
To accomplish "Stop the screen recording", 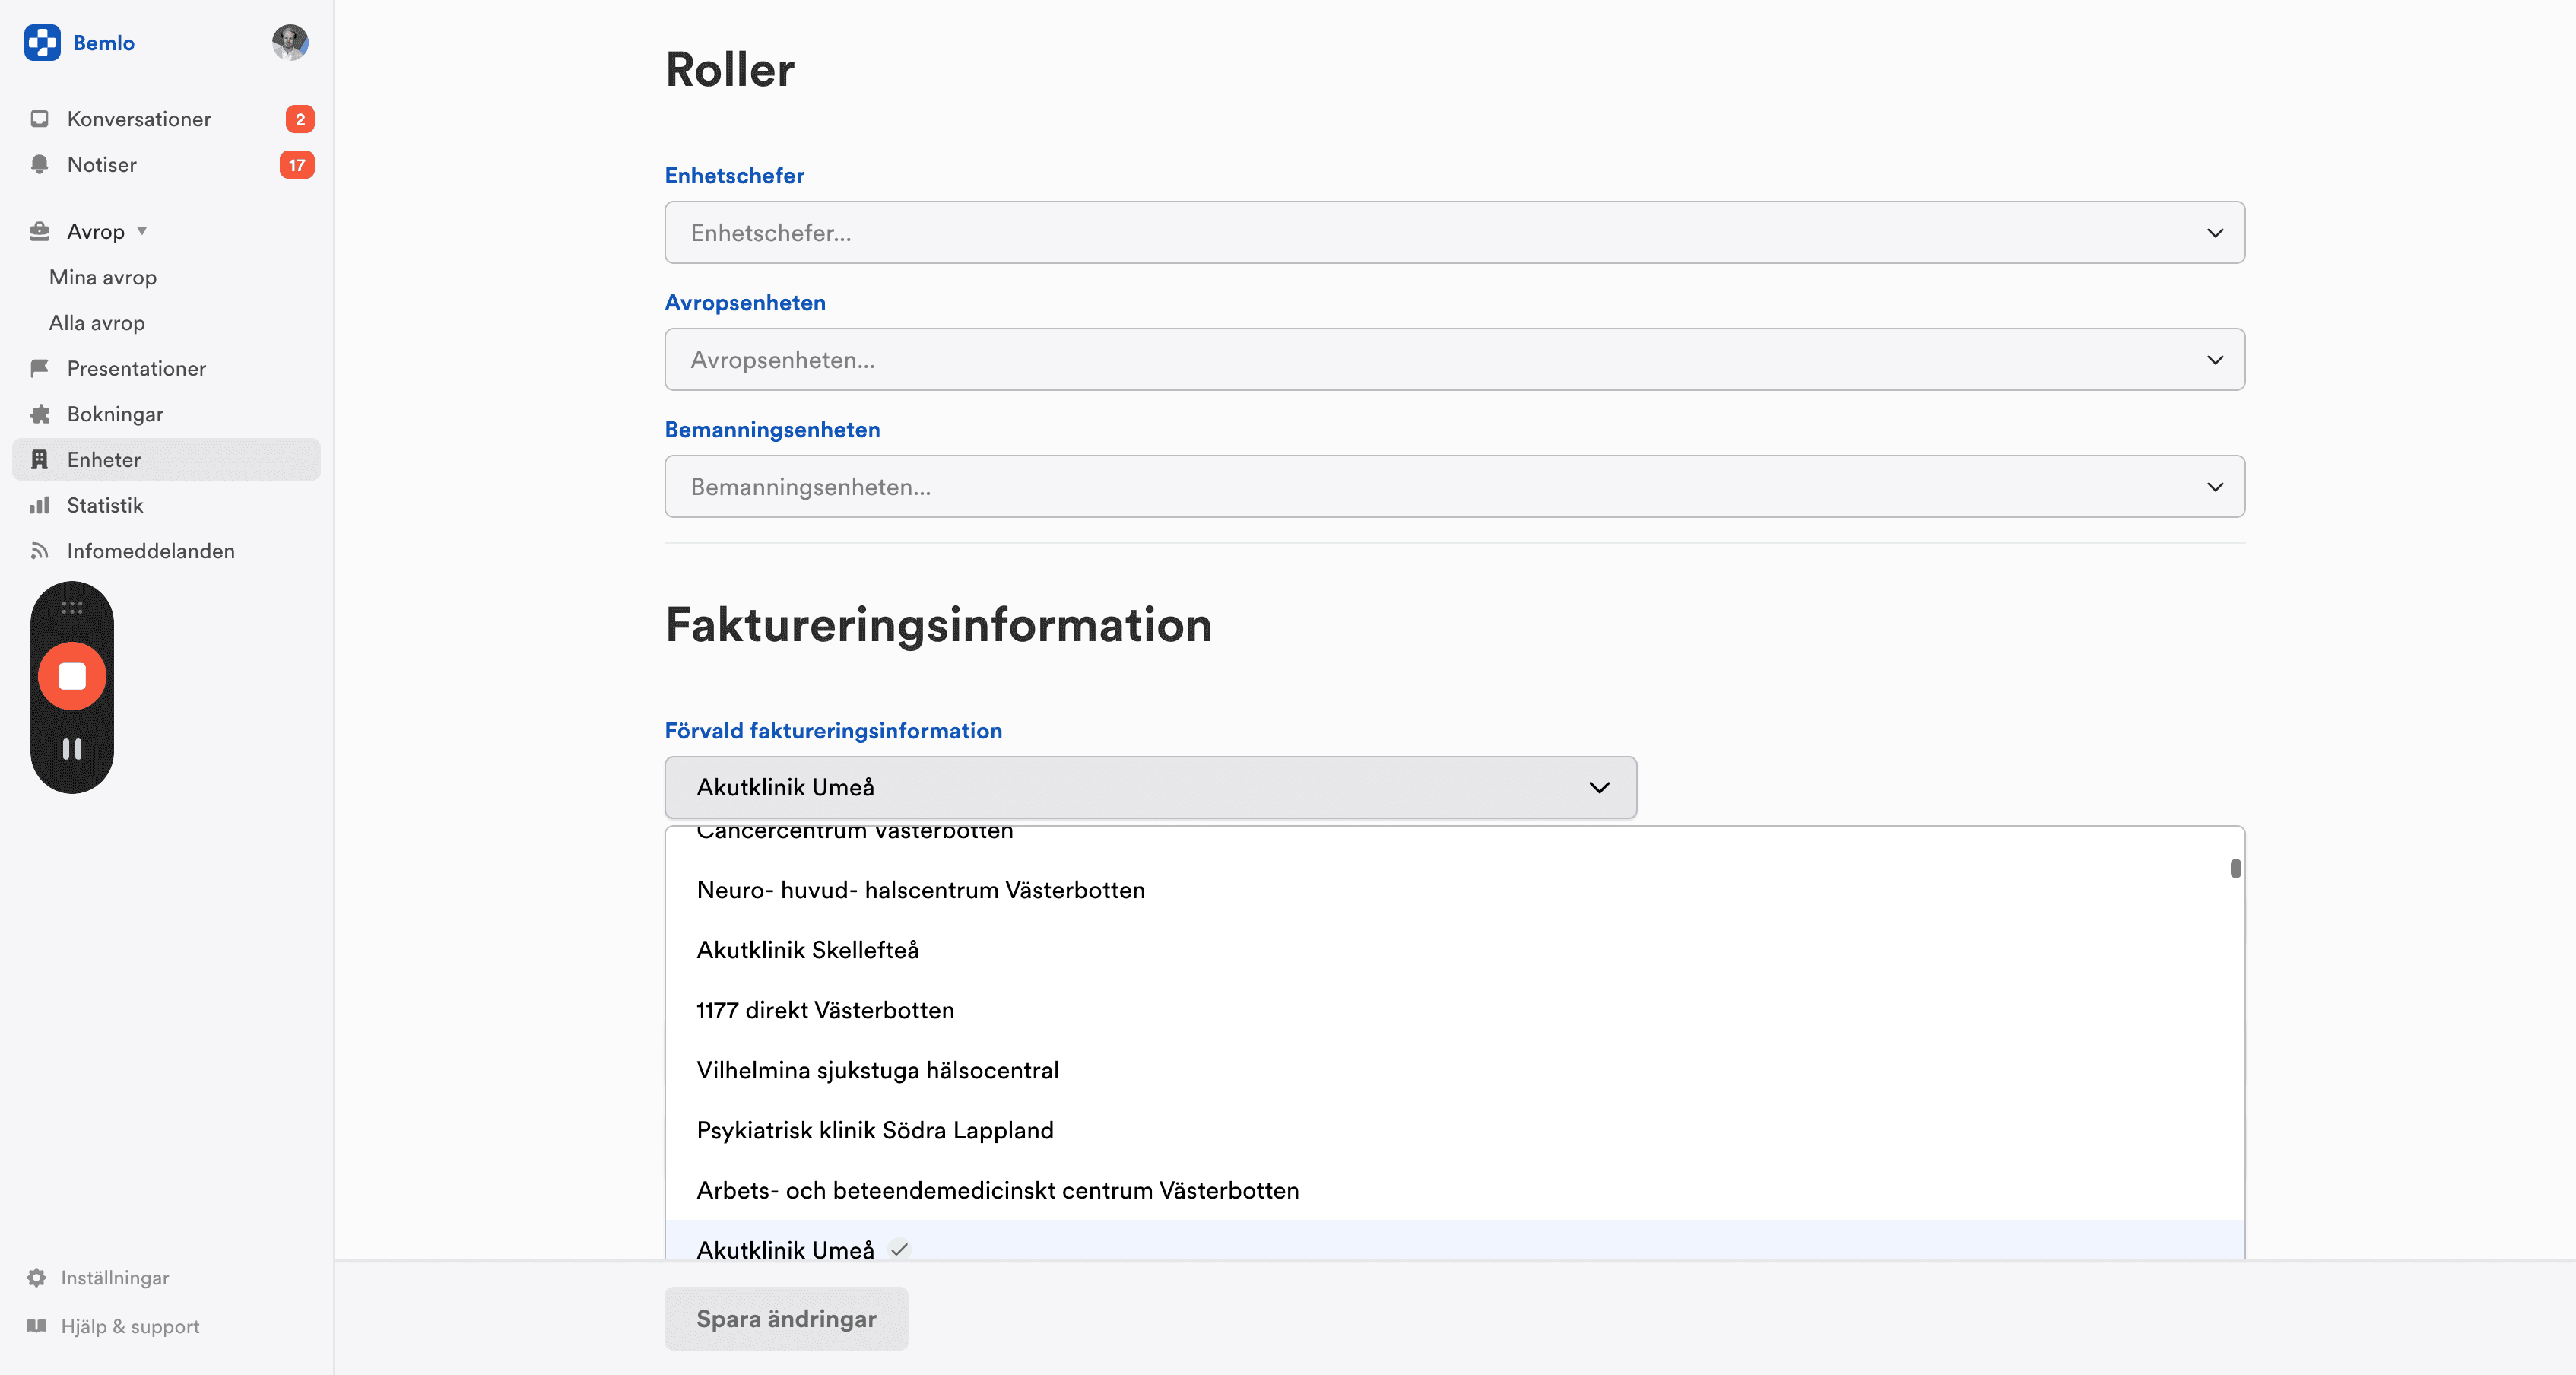I will pos(72,677).
